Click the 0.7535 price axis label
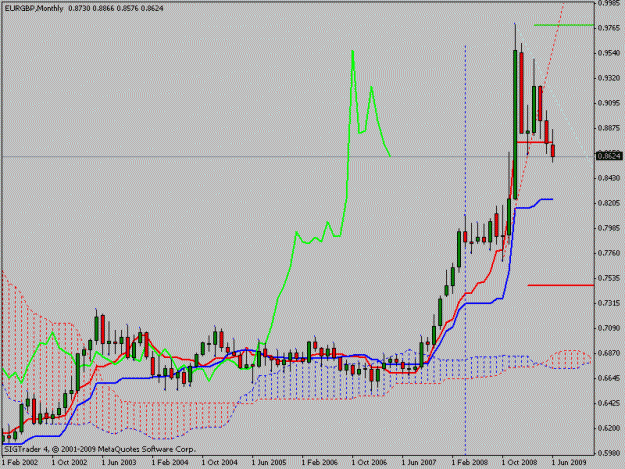Screen dimensions: 625x469 click(609, 278)
